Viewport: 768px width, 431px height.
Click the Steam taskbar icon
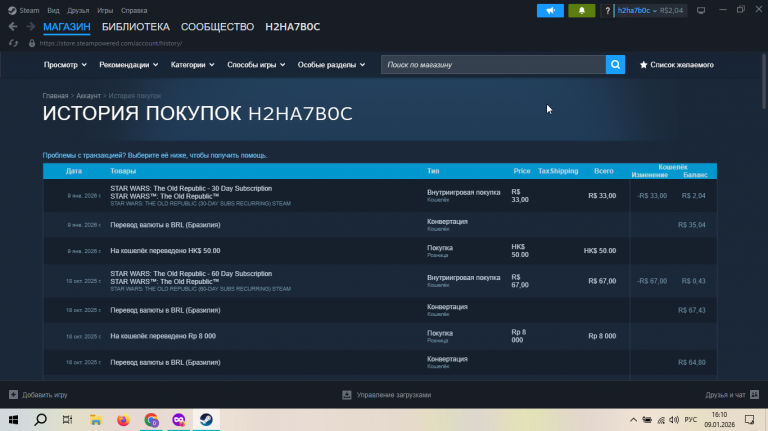(x=206, y=420)
